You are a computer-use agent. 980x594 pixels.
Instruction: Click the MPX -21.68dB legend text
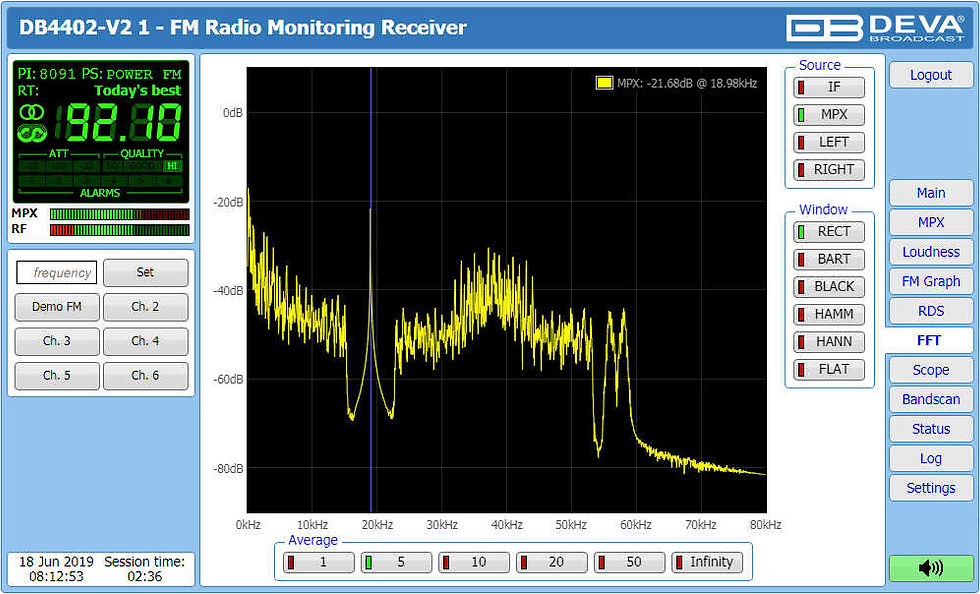(x=687, y=83)
